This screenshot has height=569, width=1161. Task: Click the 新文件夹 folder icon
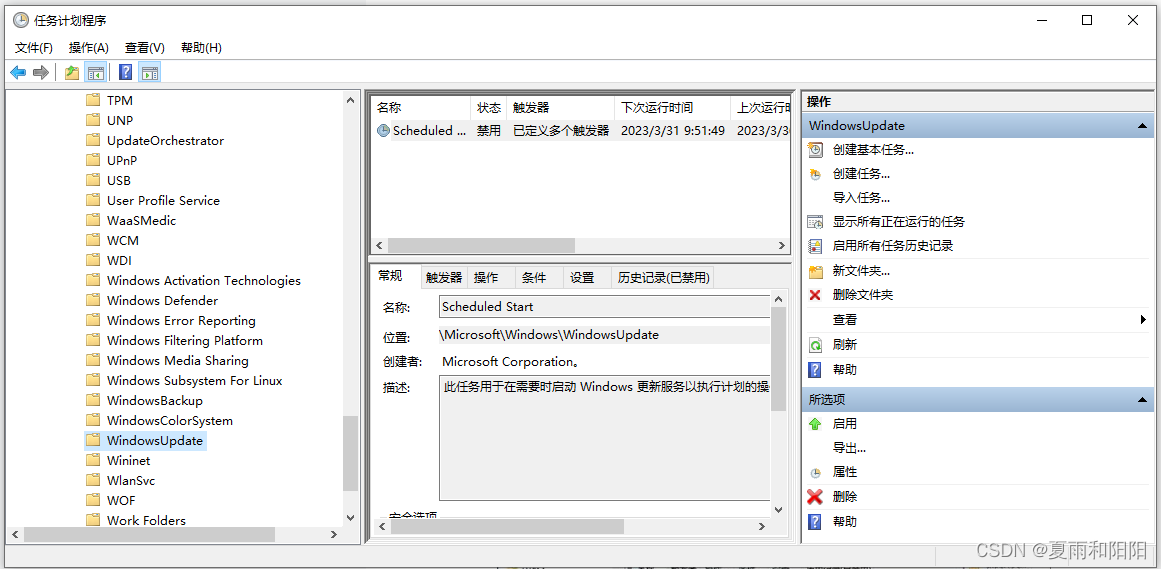(x=815, y=271)
